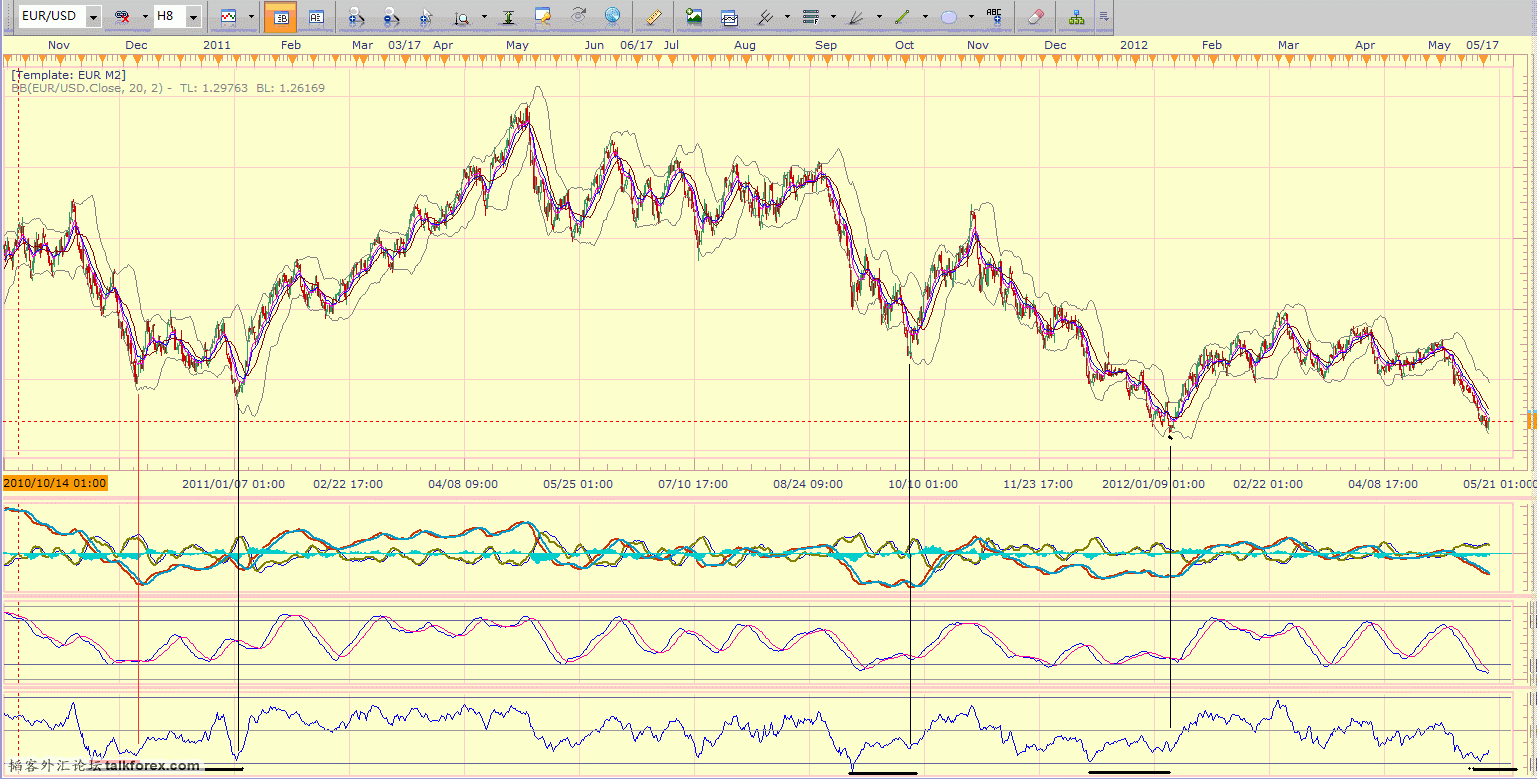Viewport: 1537px width, 779px height.
Task: Click the zoom in magnifier icon
Action: [355, 17]
